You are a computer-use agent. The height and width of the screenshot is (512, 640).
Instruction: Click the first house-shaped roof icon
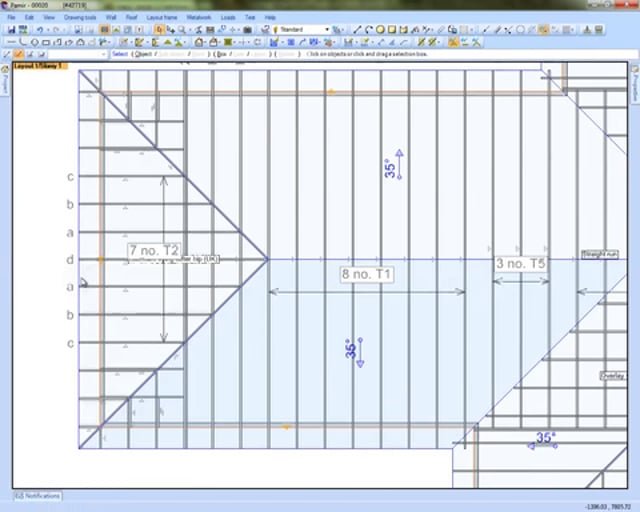pos(198,42)
